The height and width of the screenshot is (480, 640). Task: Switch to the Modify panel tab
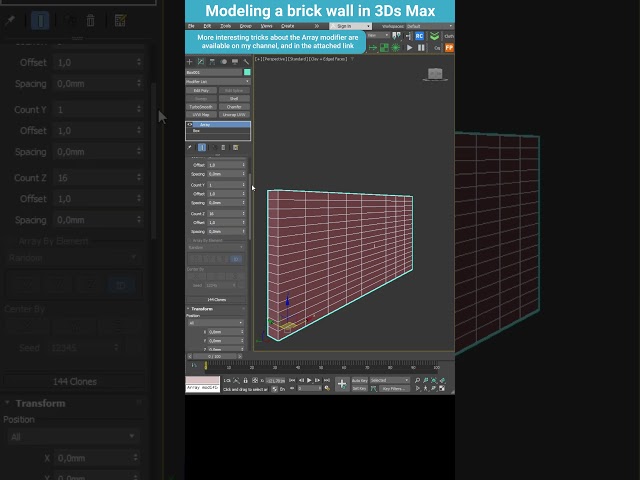201,62
